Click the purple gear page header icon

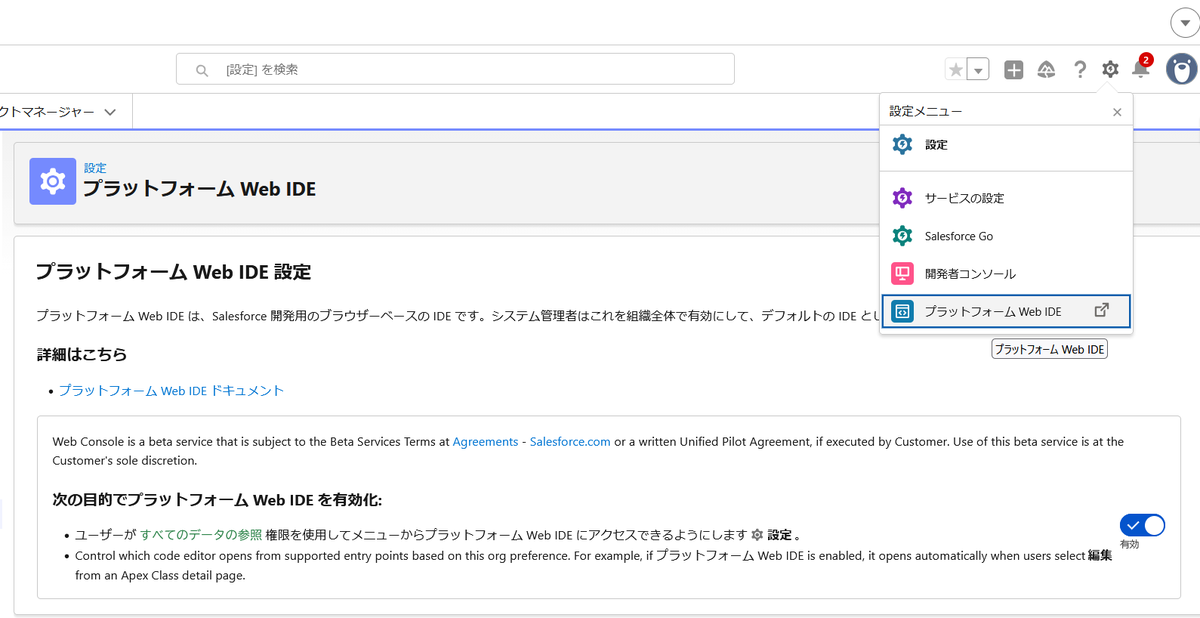click(x=53, y=181)
